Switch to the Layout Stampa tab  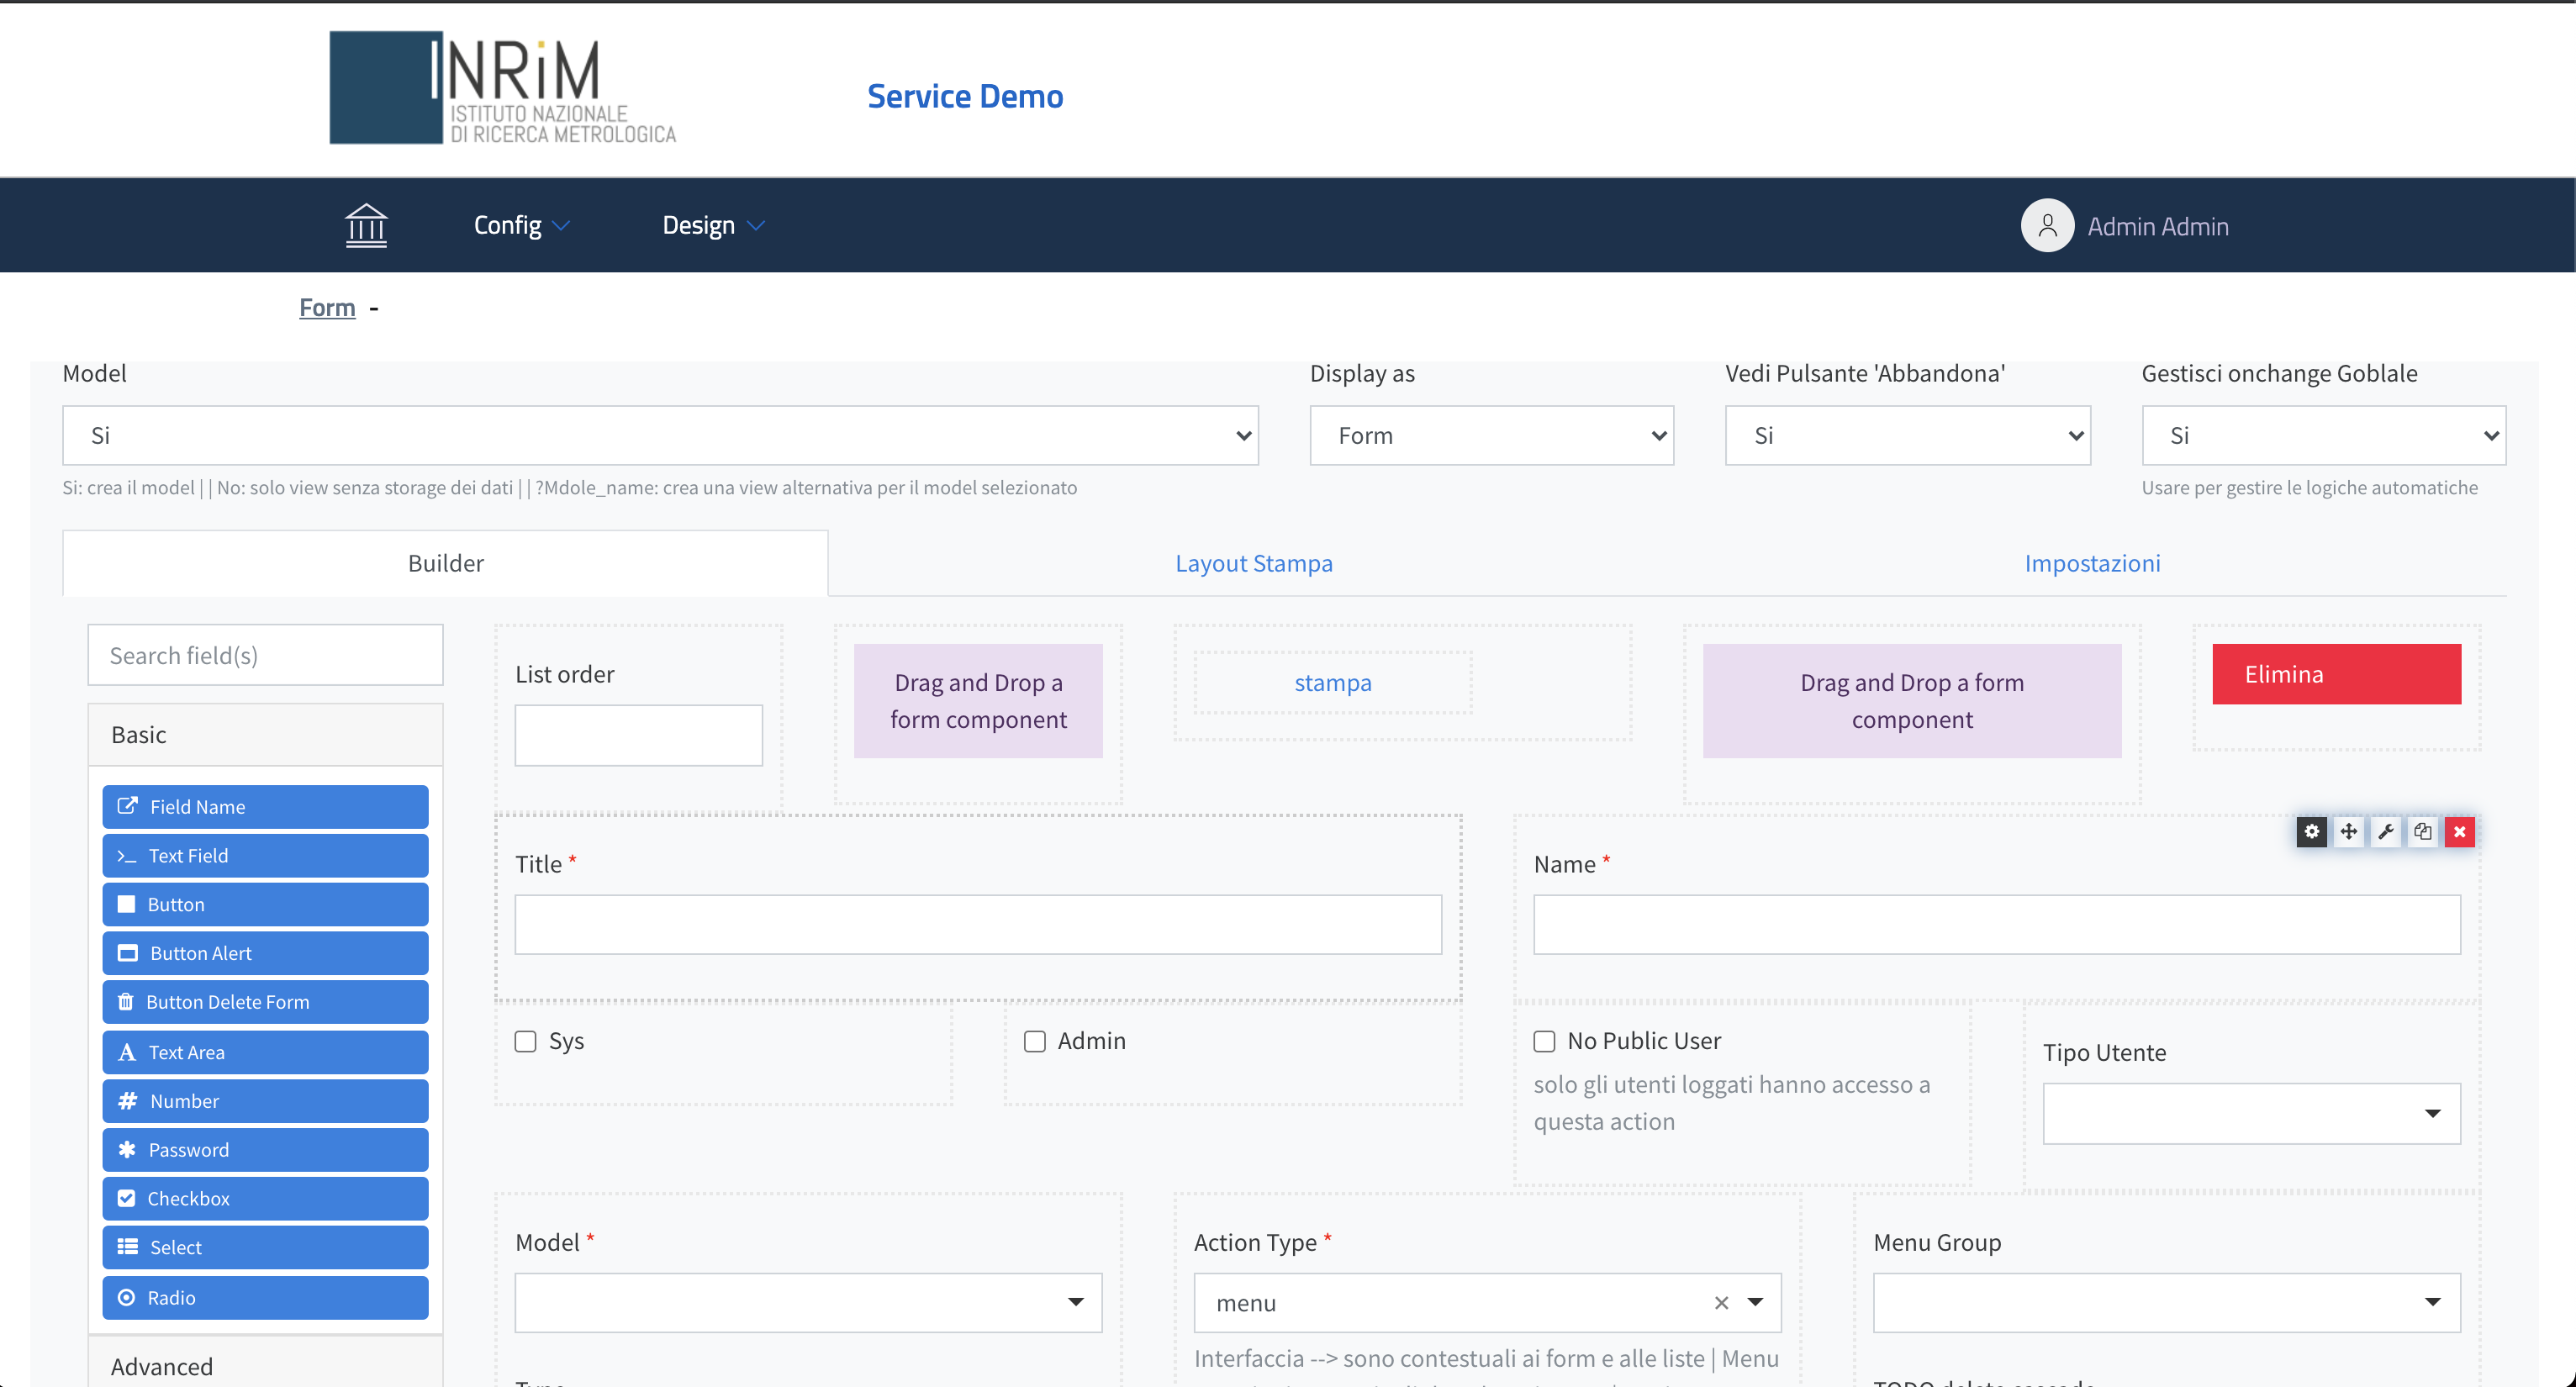(1255, 561)
